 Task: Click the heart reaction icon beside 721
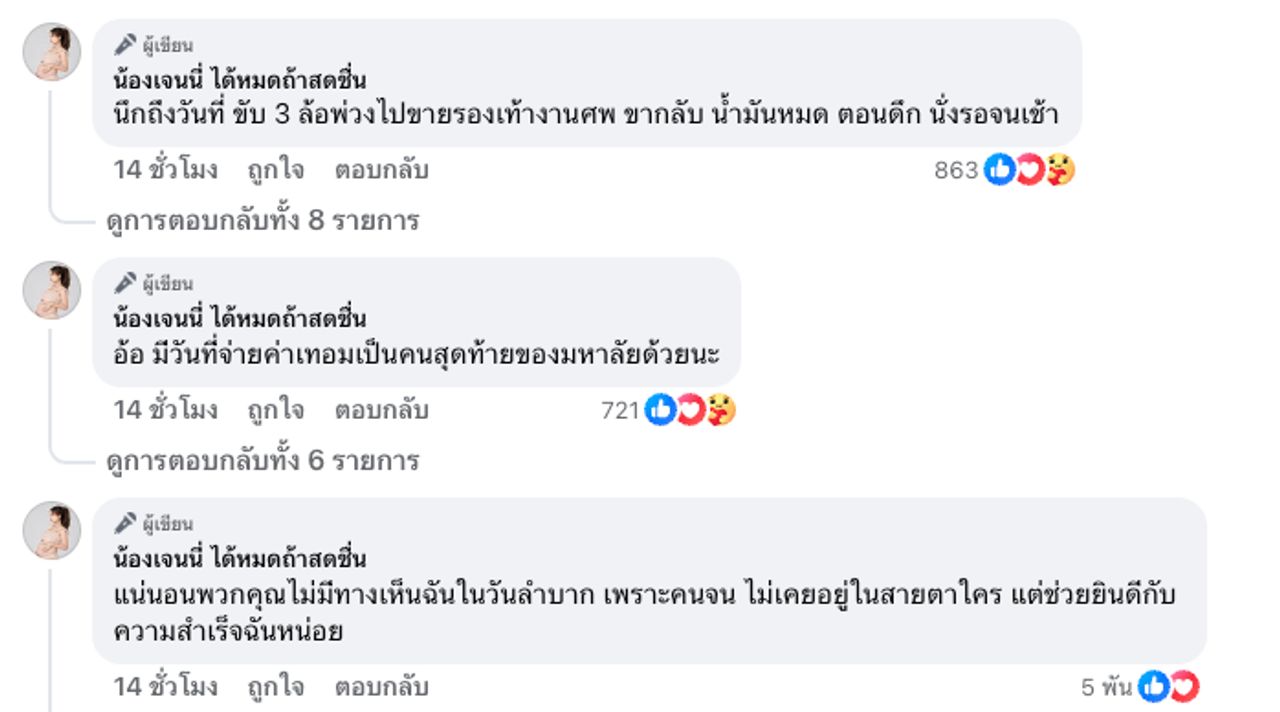690,410
